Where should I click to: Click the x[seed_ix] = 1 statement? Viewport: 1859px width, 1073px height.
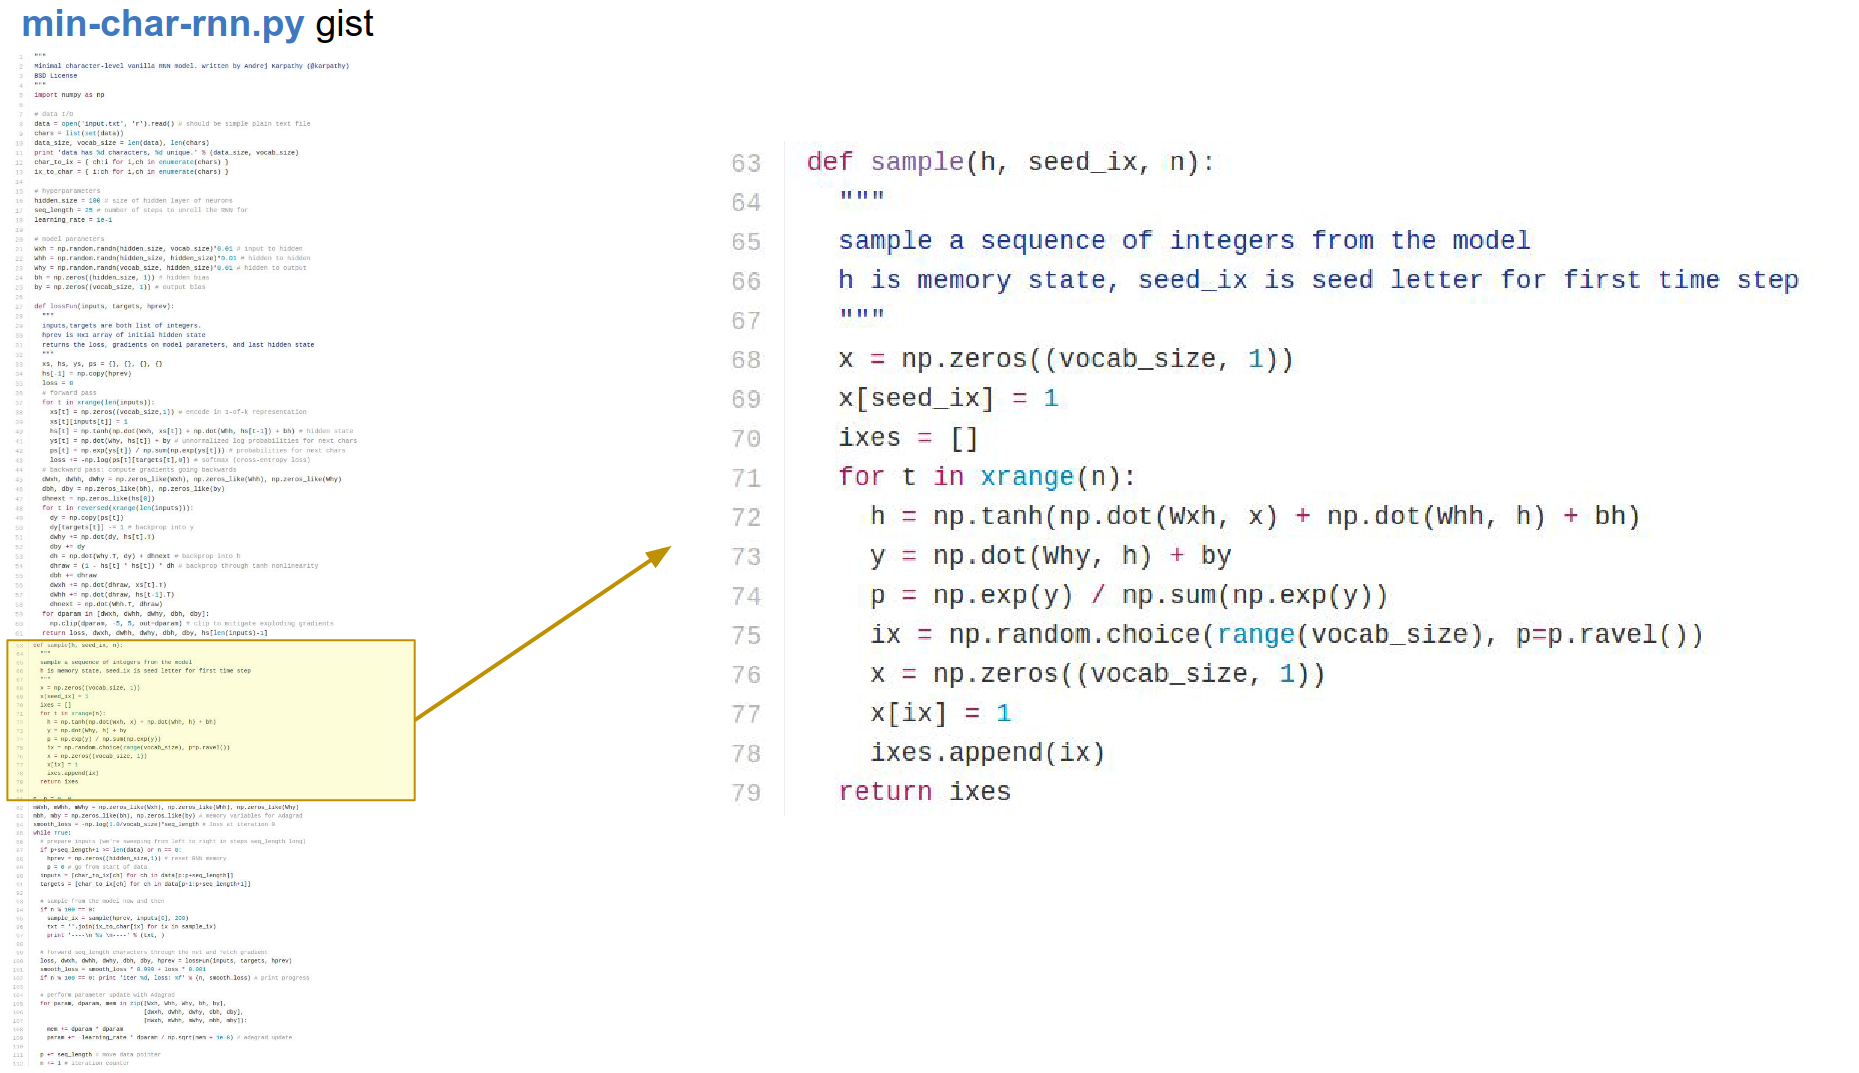[x=947, y=398]
